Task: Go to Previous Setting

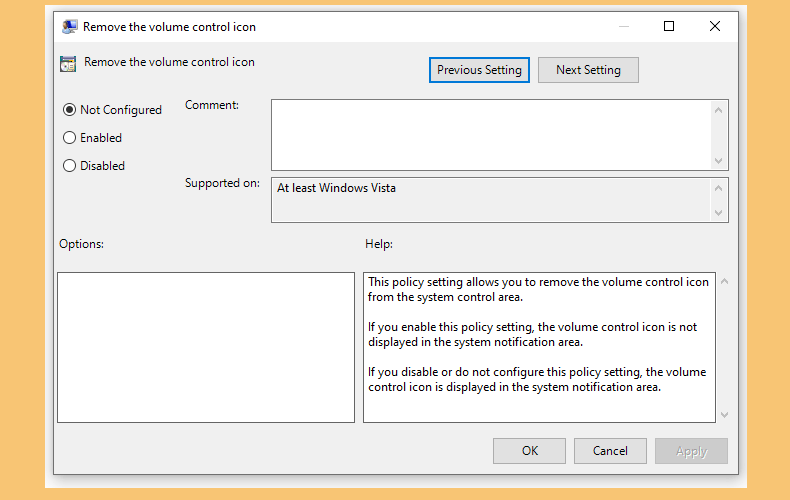Action: coord(479,70)
